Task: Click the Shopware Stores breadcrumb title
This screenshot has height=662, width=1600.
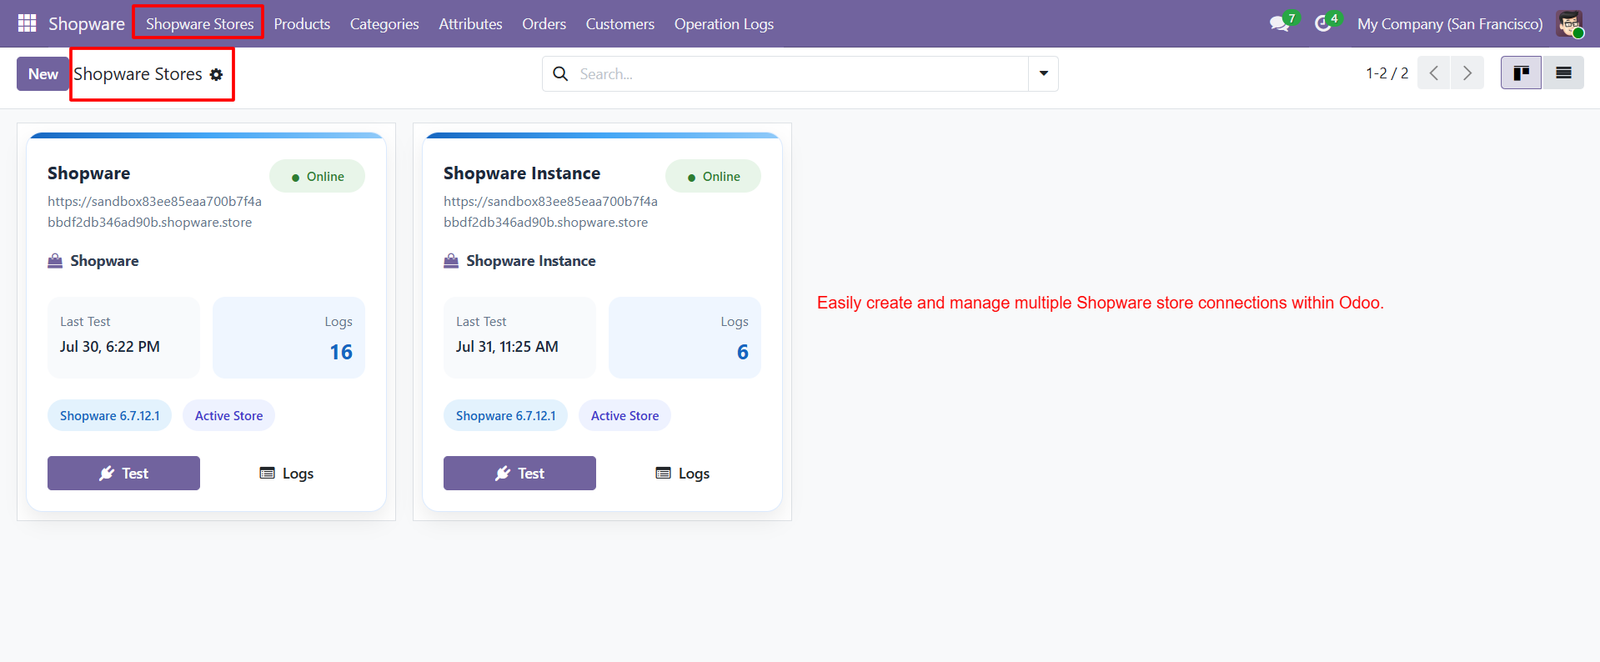Action: pos(138,74)
